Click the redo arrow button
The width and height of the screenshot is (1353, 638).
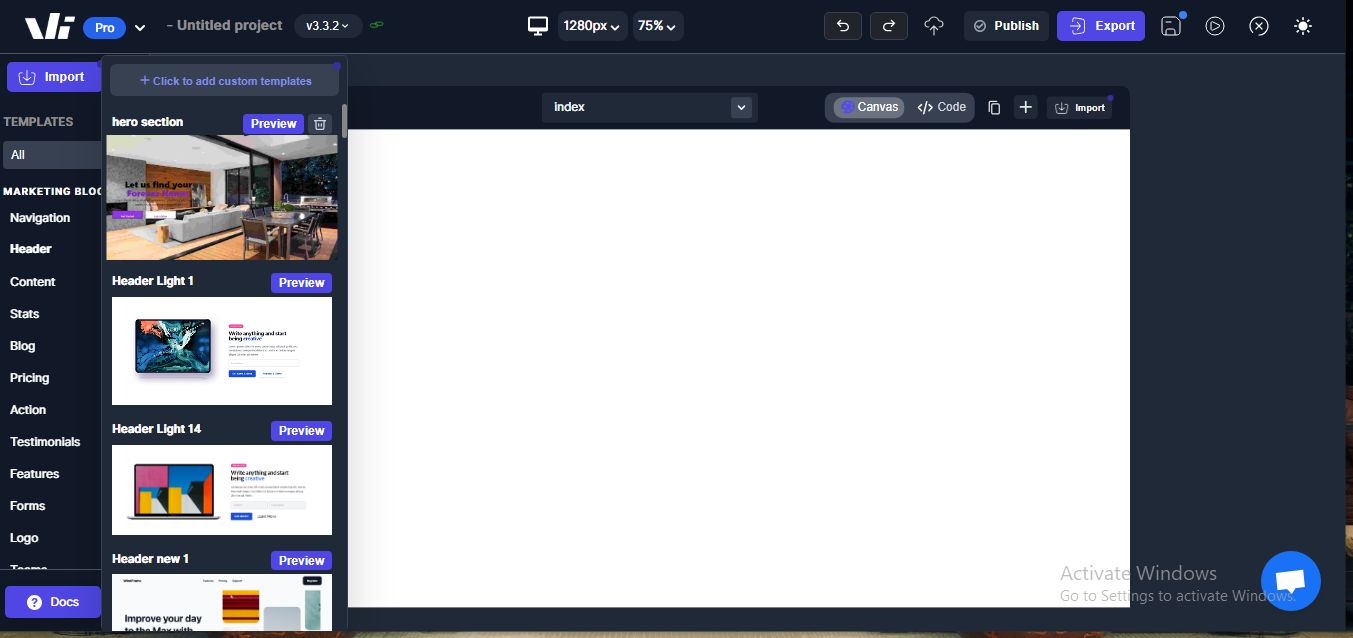[888, 26]
